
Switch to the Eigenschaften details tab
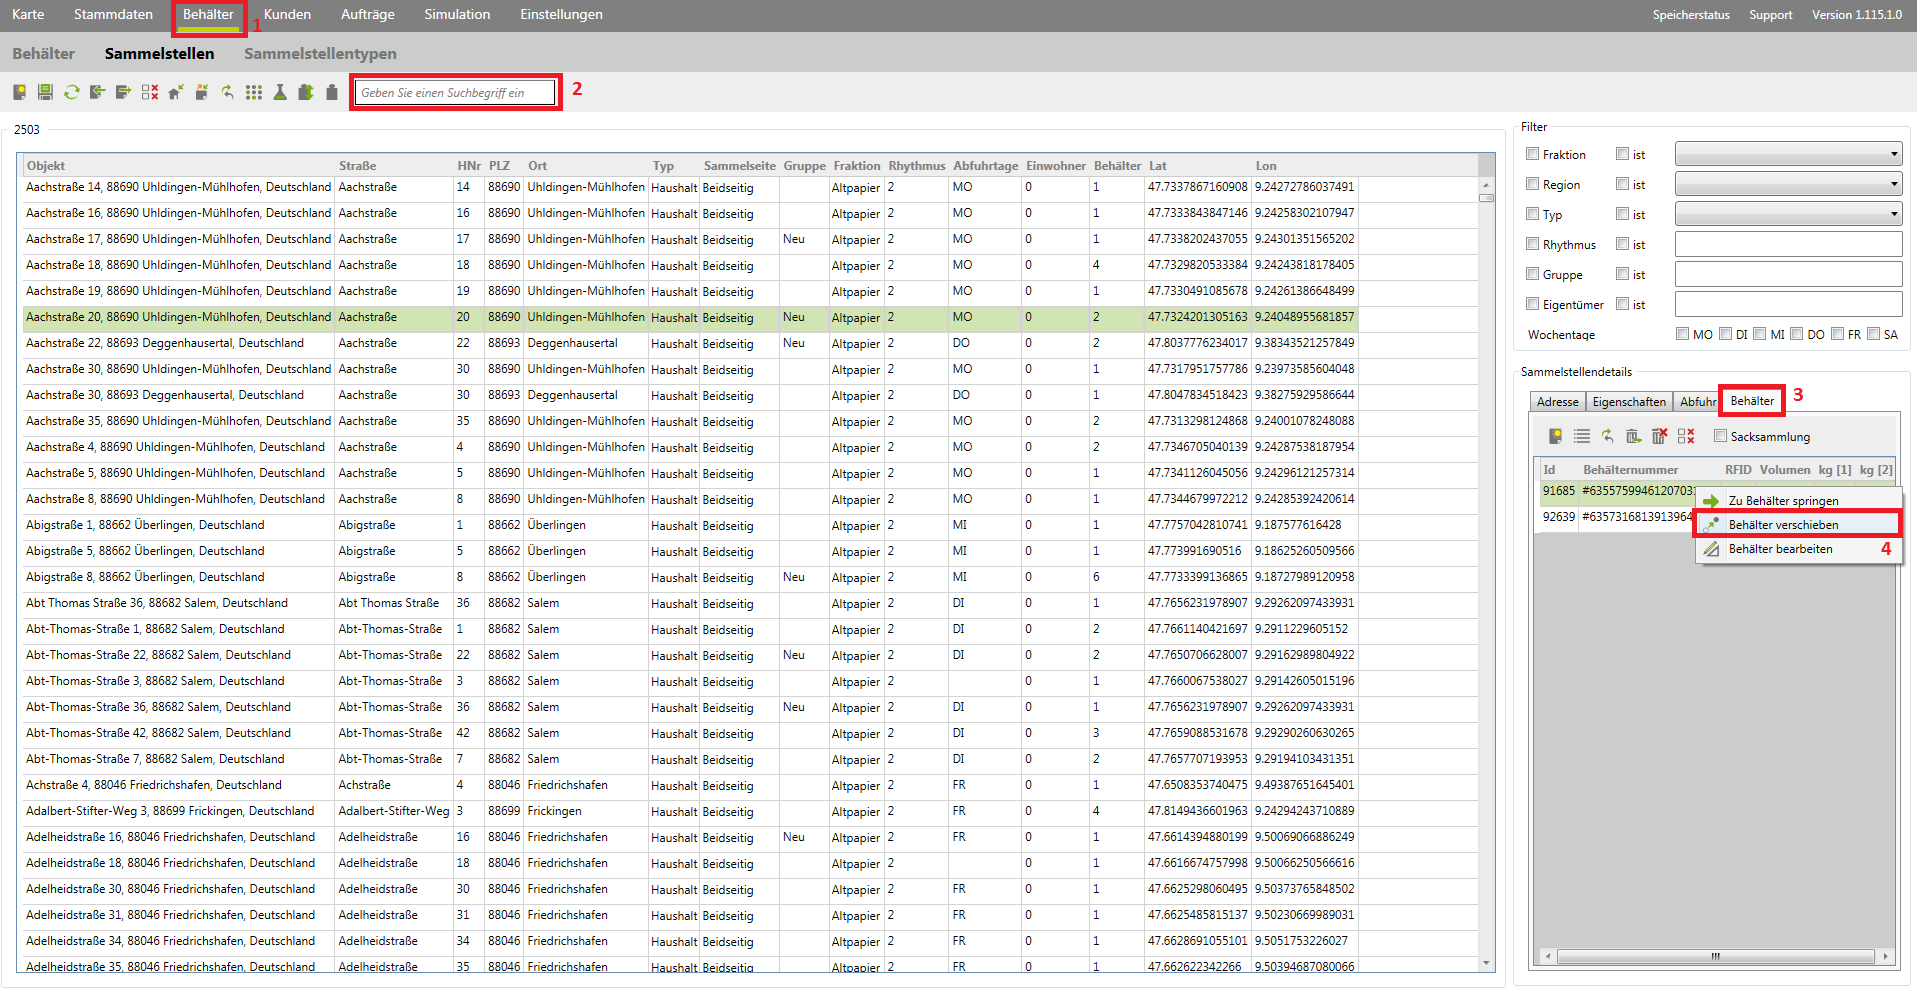[x=1629, y=401]
